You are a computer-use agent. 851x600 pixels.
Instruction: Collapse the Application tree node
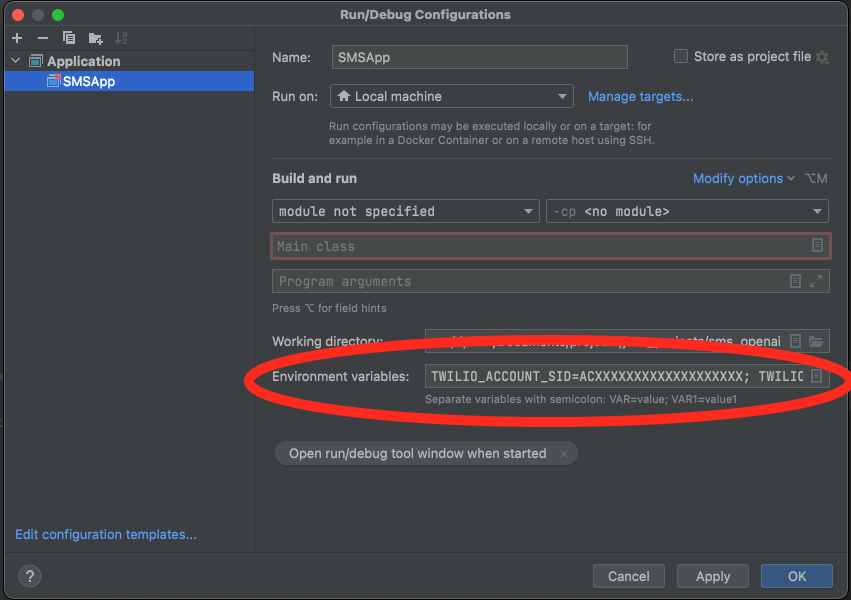(x=14, y=61)
